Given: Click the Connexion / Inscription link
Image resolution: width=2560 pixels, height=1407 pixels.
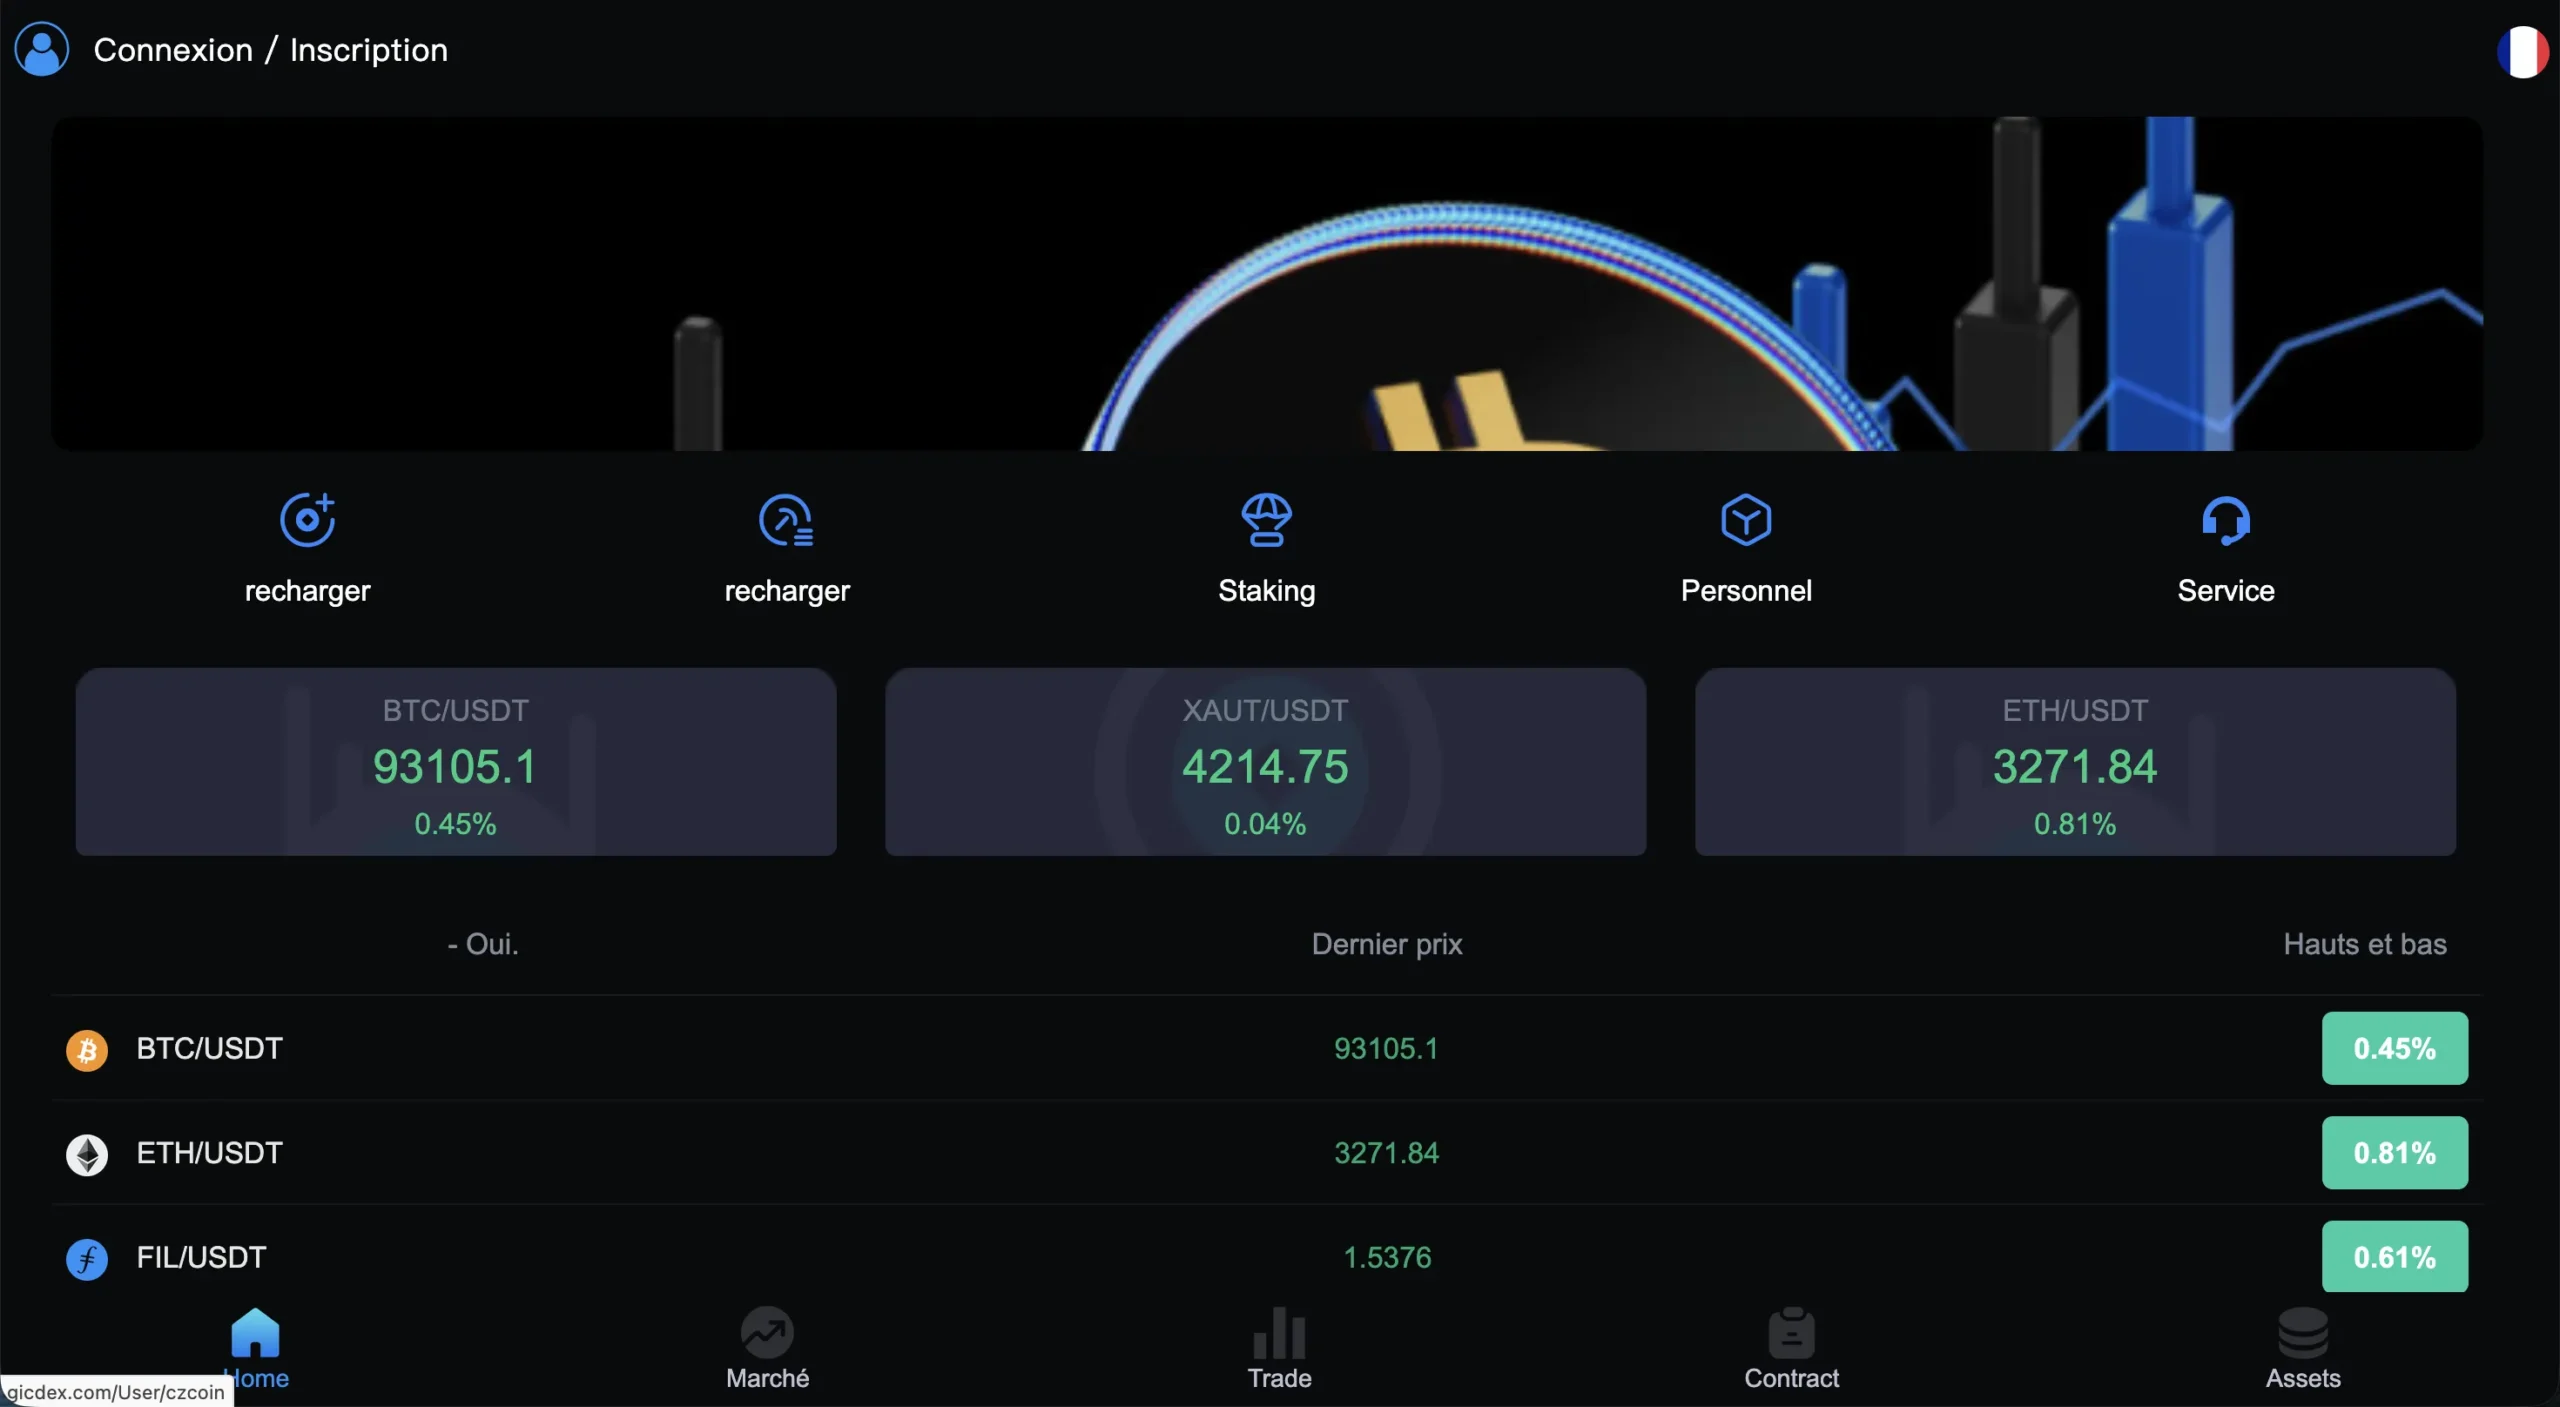Looking at the screenshot, I should 270,50.
